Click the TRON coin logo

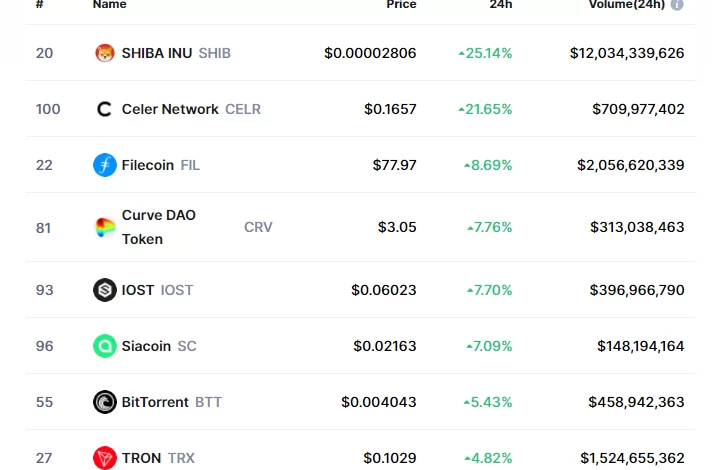[x=105, y=458]
